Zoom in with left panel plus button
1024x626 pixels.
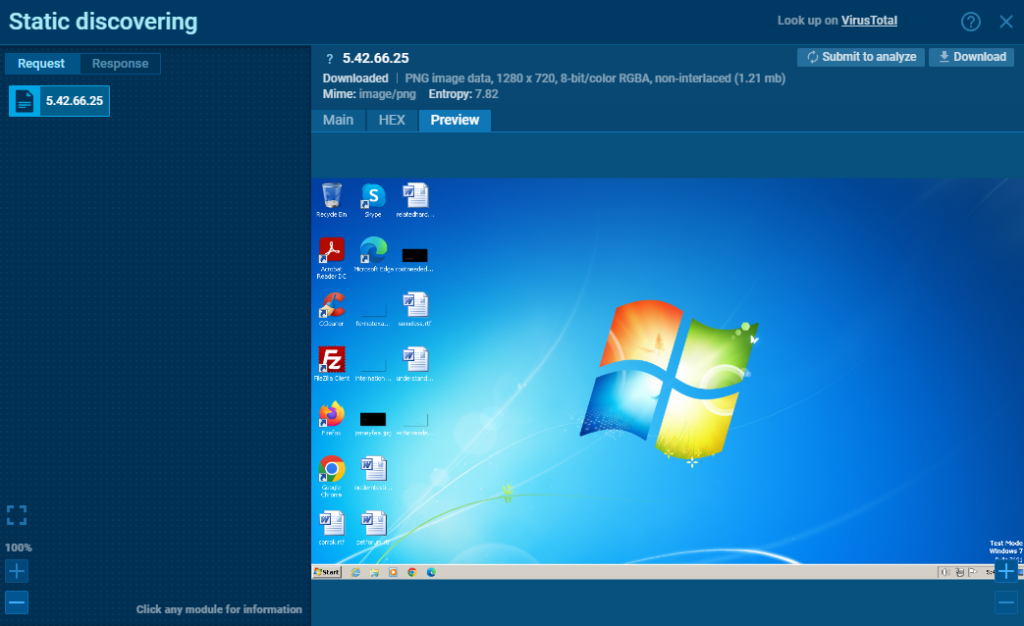pyautogui.click(x=16, y=571)
